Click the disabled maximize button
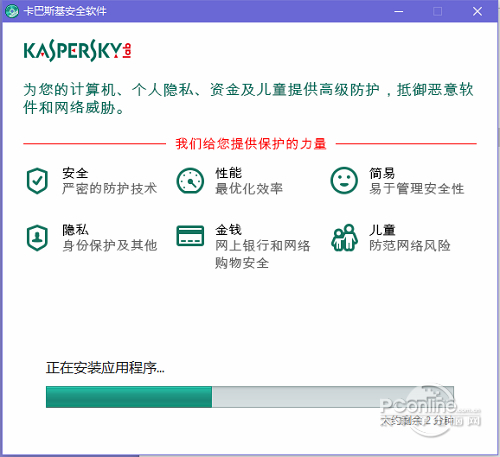Image resolution: width=500 pixels, height=457 pixels. pyautogui.click(x=438, y=11)
